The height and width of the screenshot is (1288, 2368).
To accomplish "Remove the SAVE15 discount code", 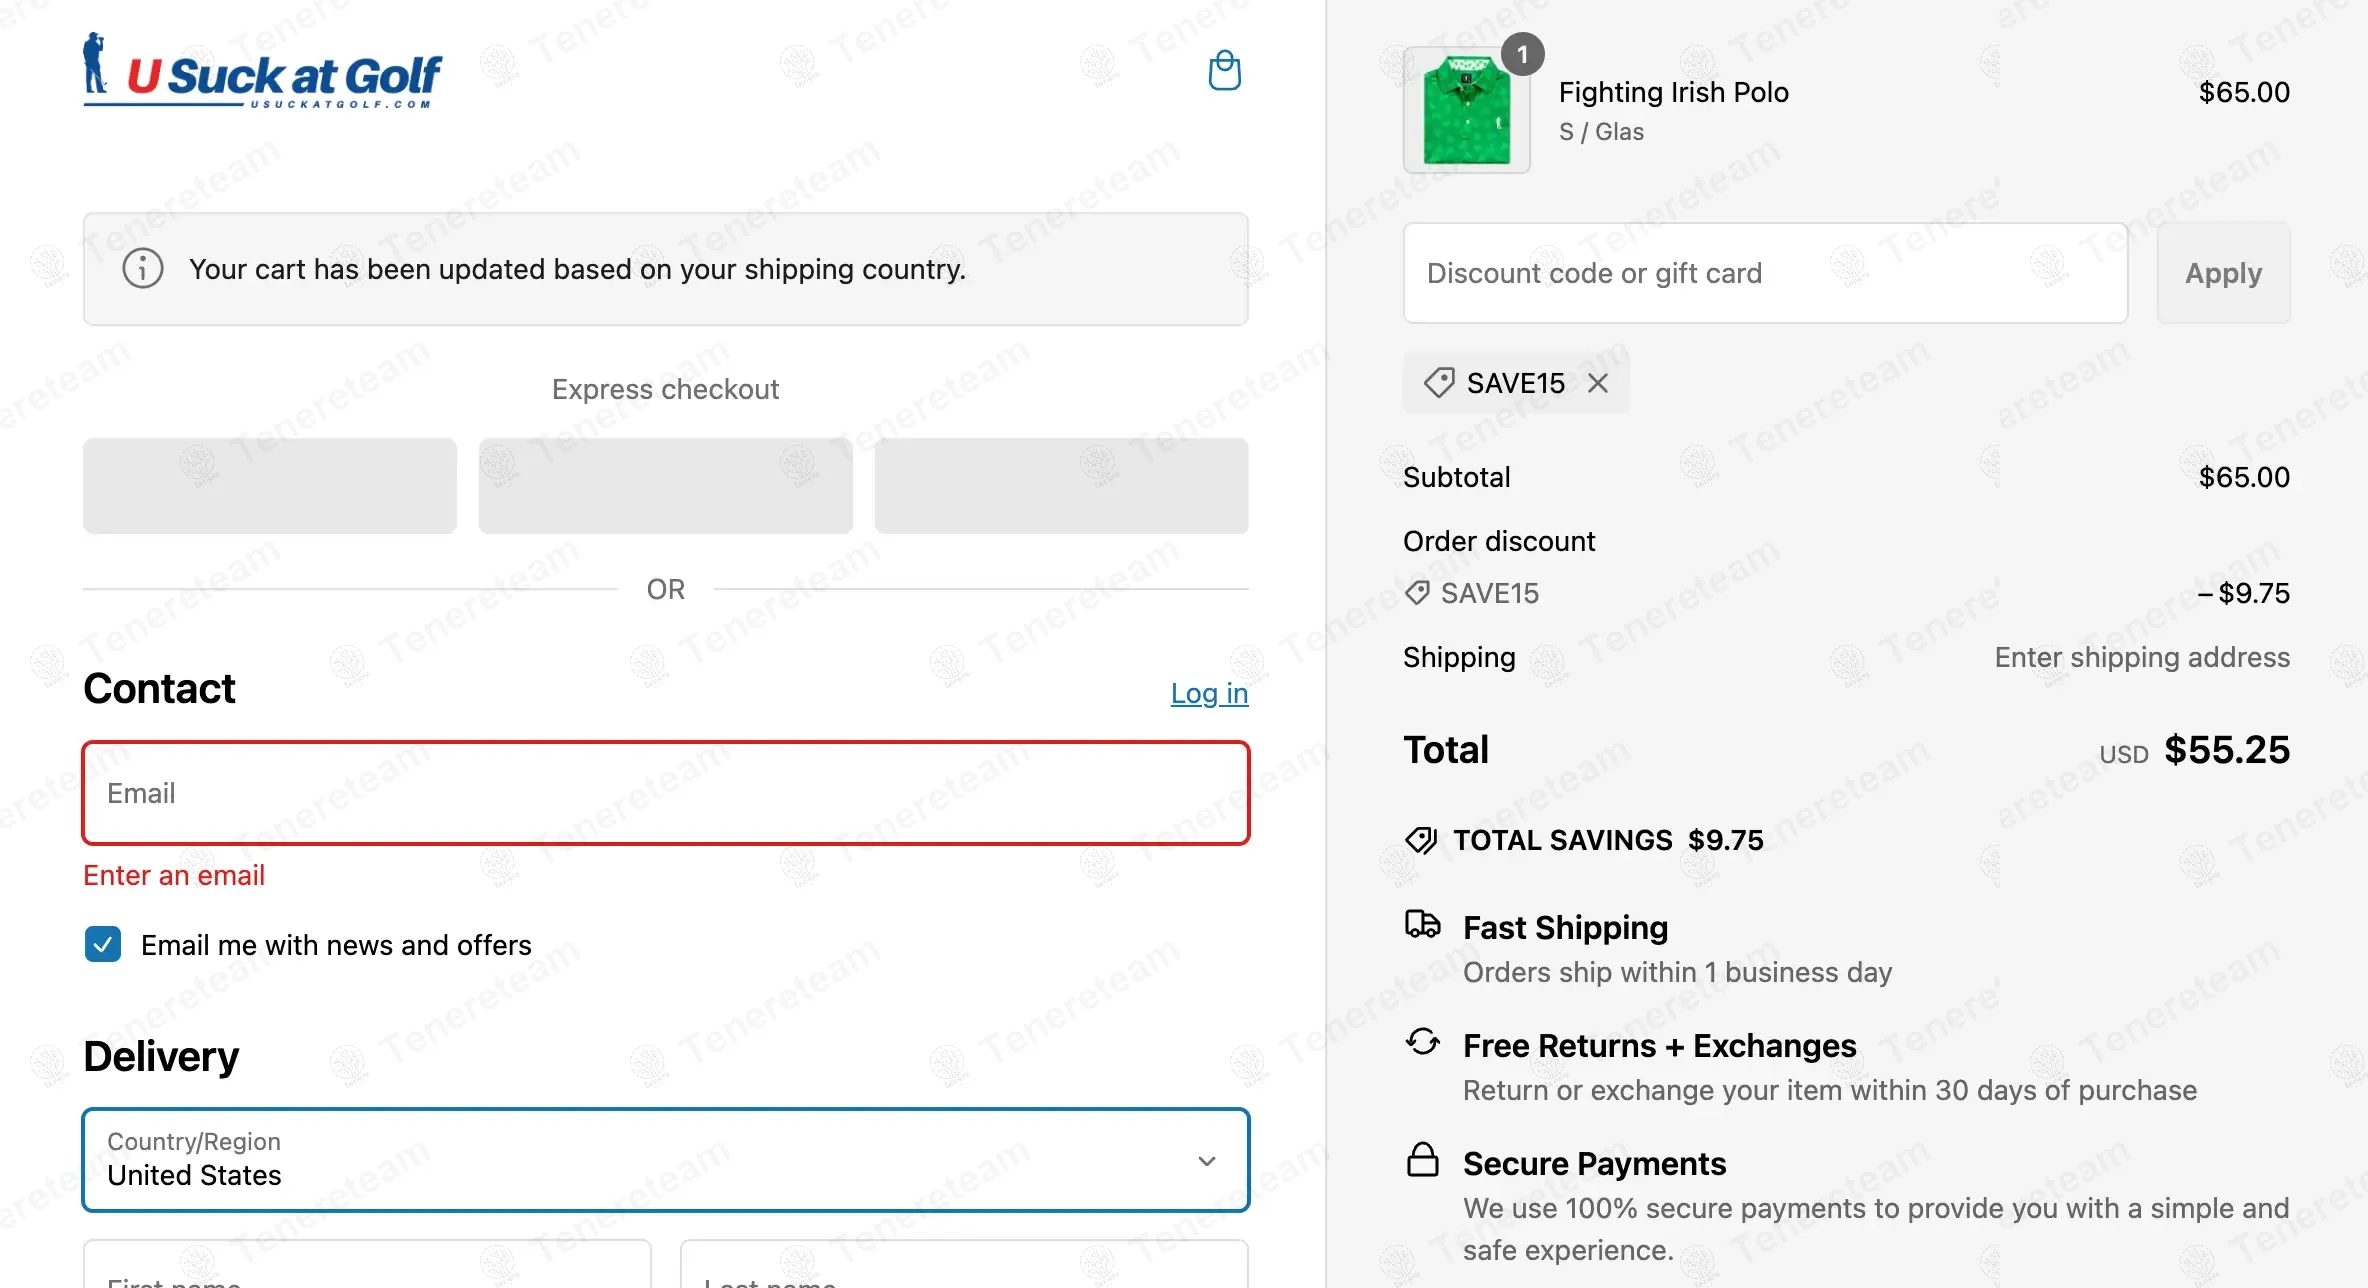I will 1598,383.
